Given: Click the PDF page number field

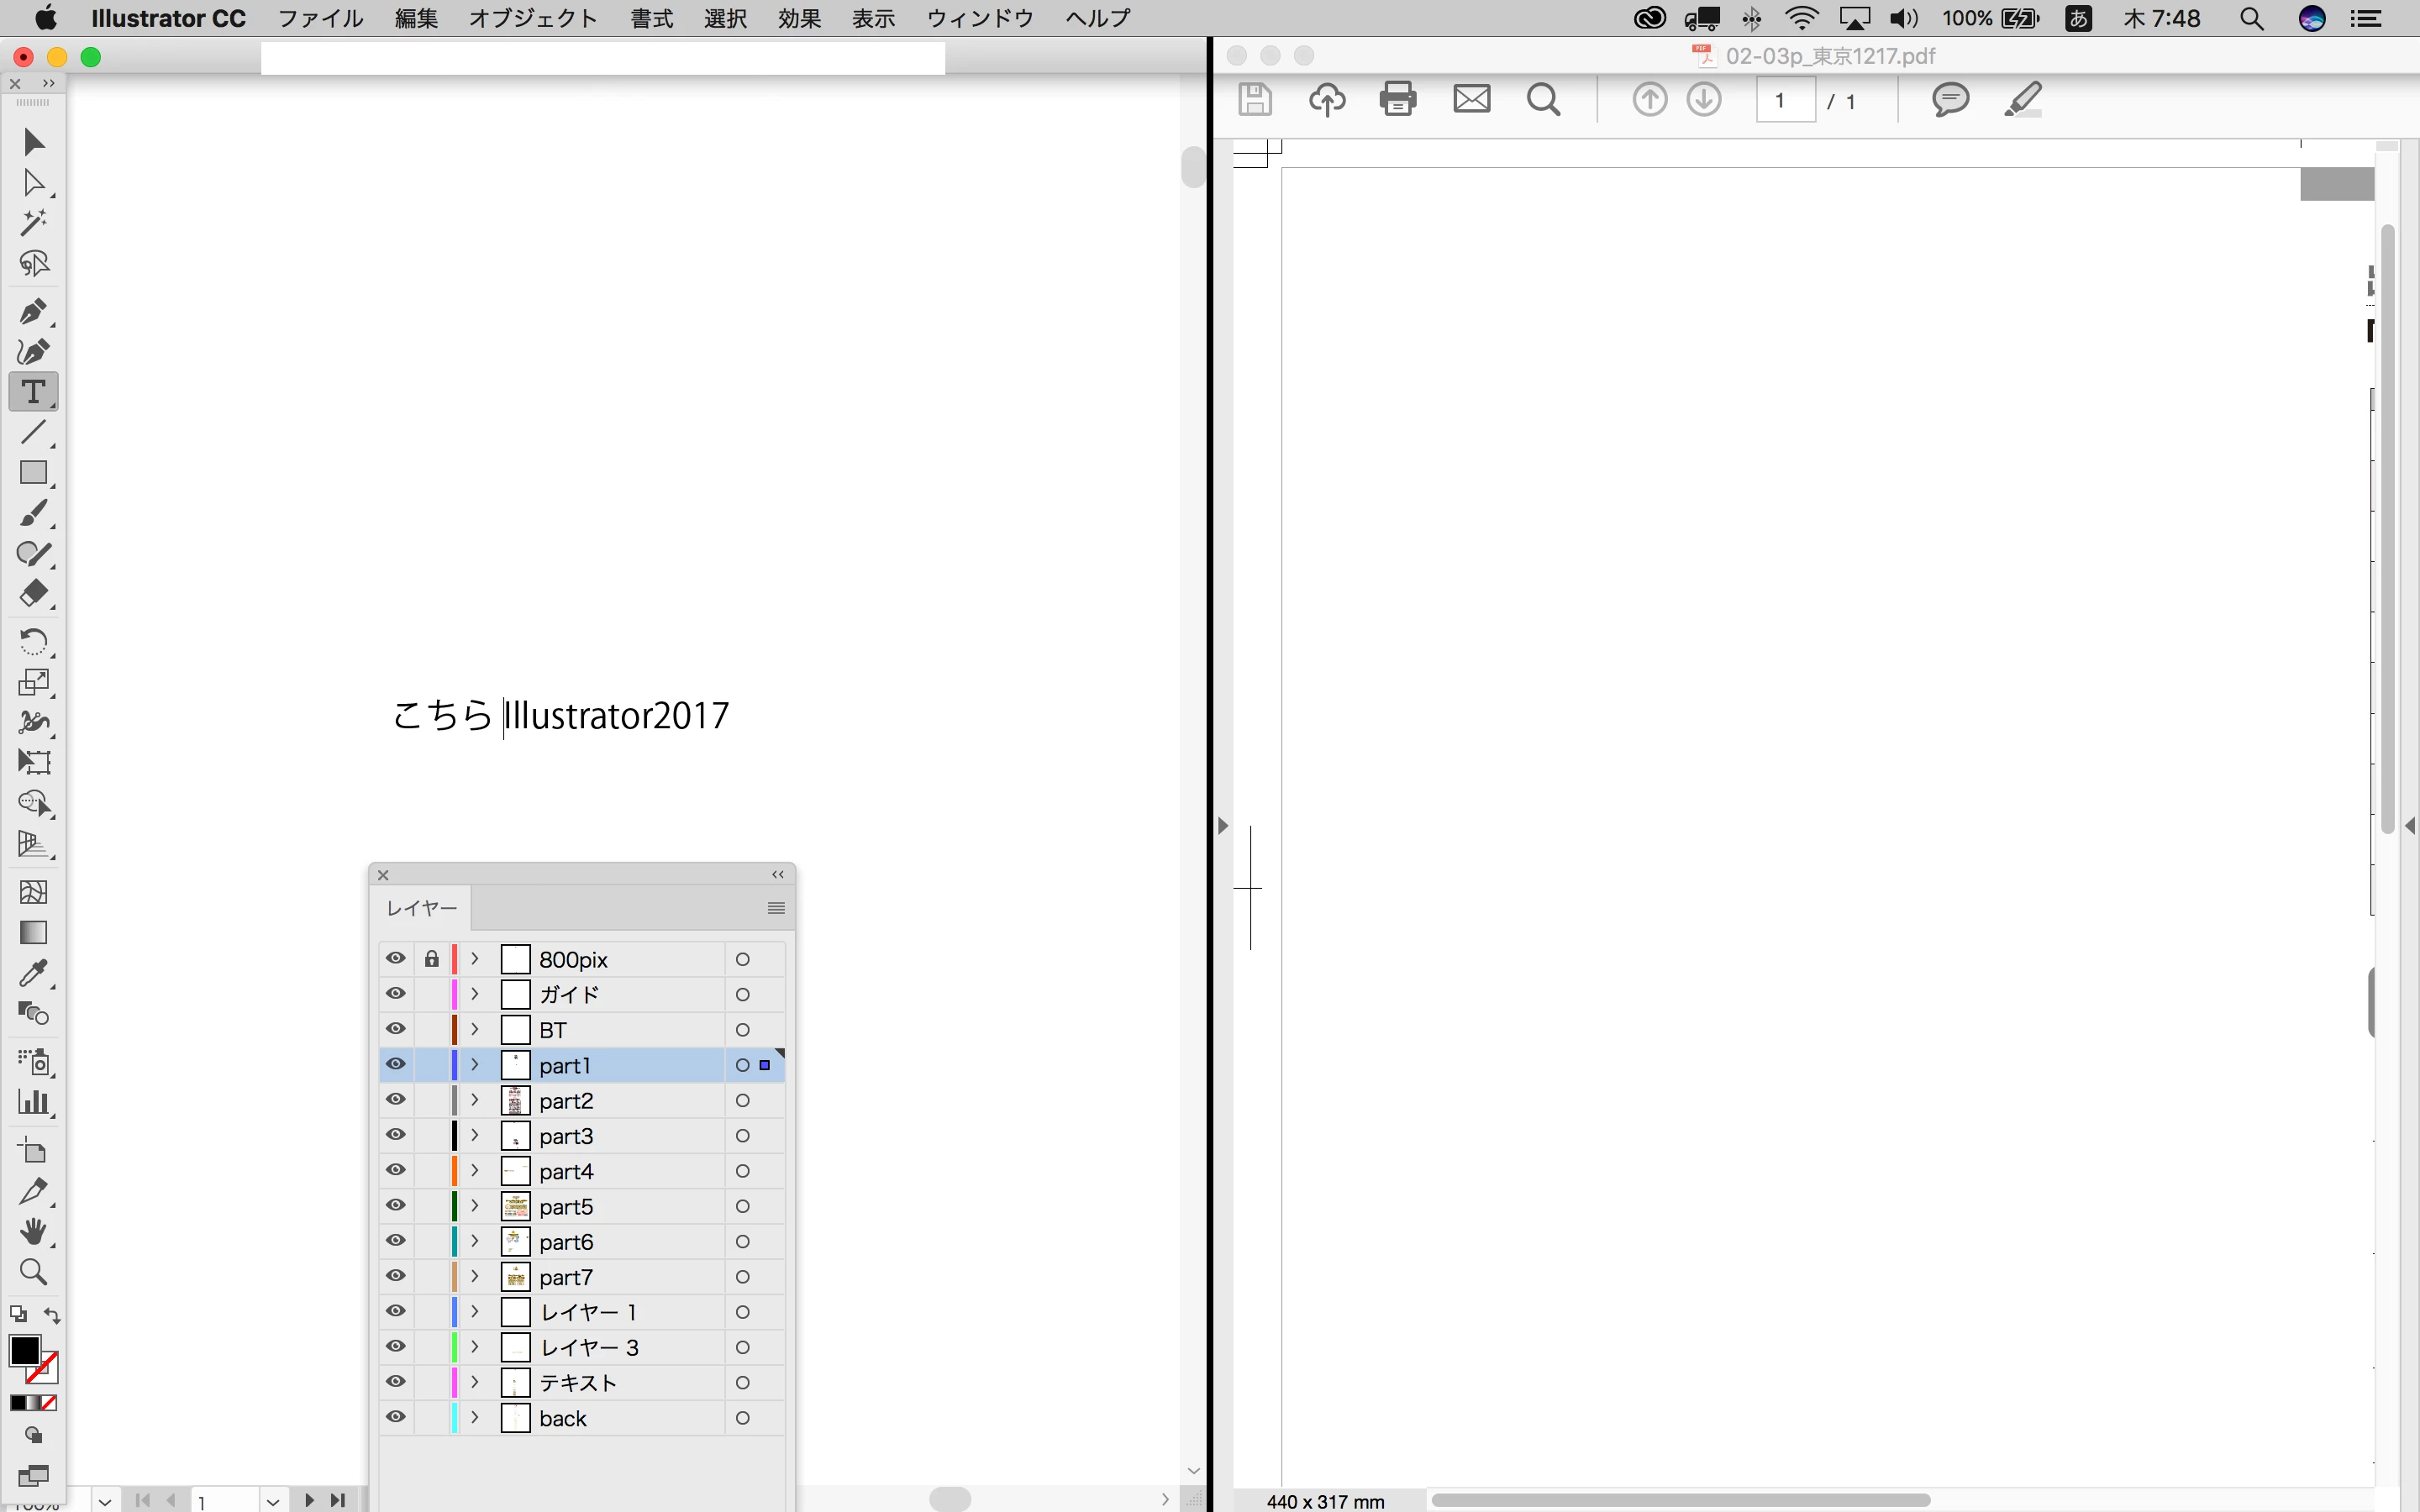Looking at the screenshot, I should point(1785,100).
